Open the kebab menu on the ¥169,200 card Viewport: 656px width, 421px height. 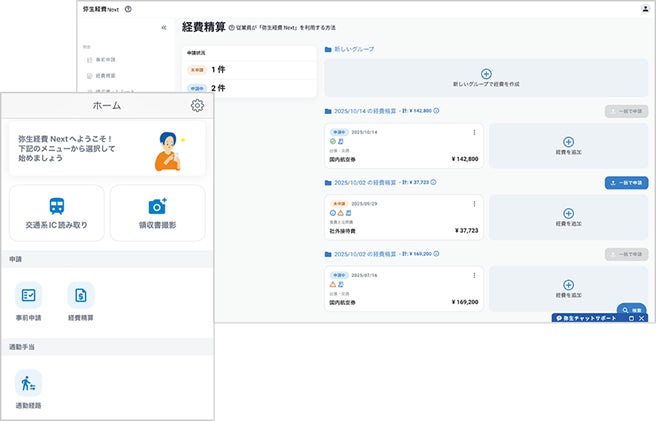coord(474,275)
